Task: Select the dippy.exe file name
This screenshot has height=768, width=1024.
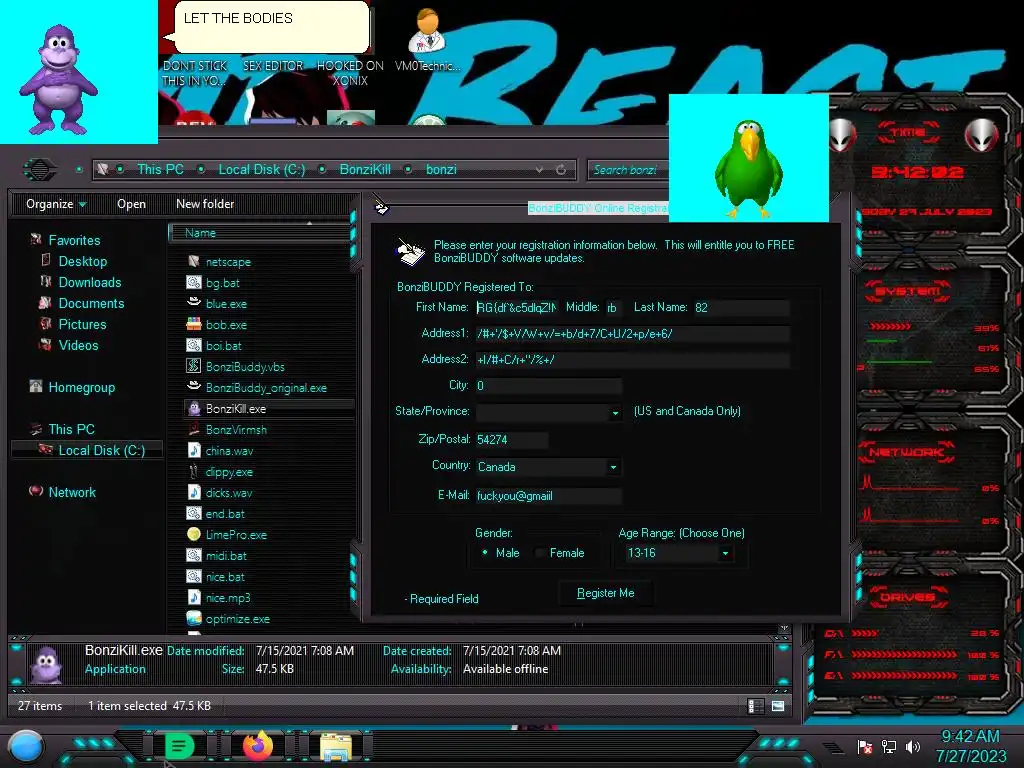Action: click(229, 472)
